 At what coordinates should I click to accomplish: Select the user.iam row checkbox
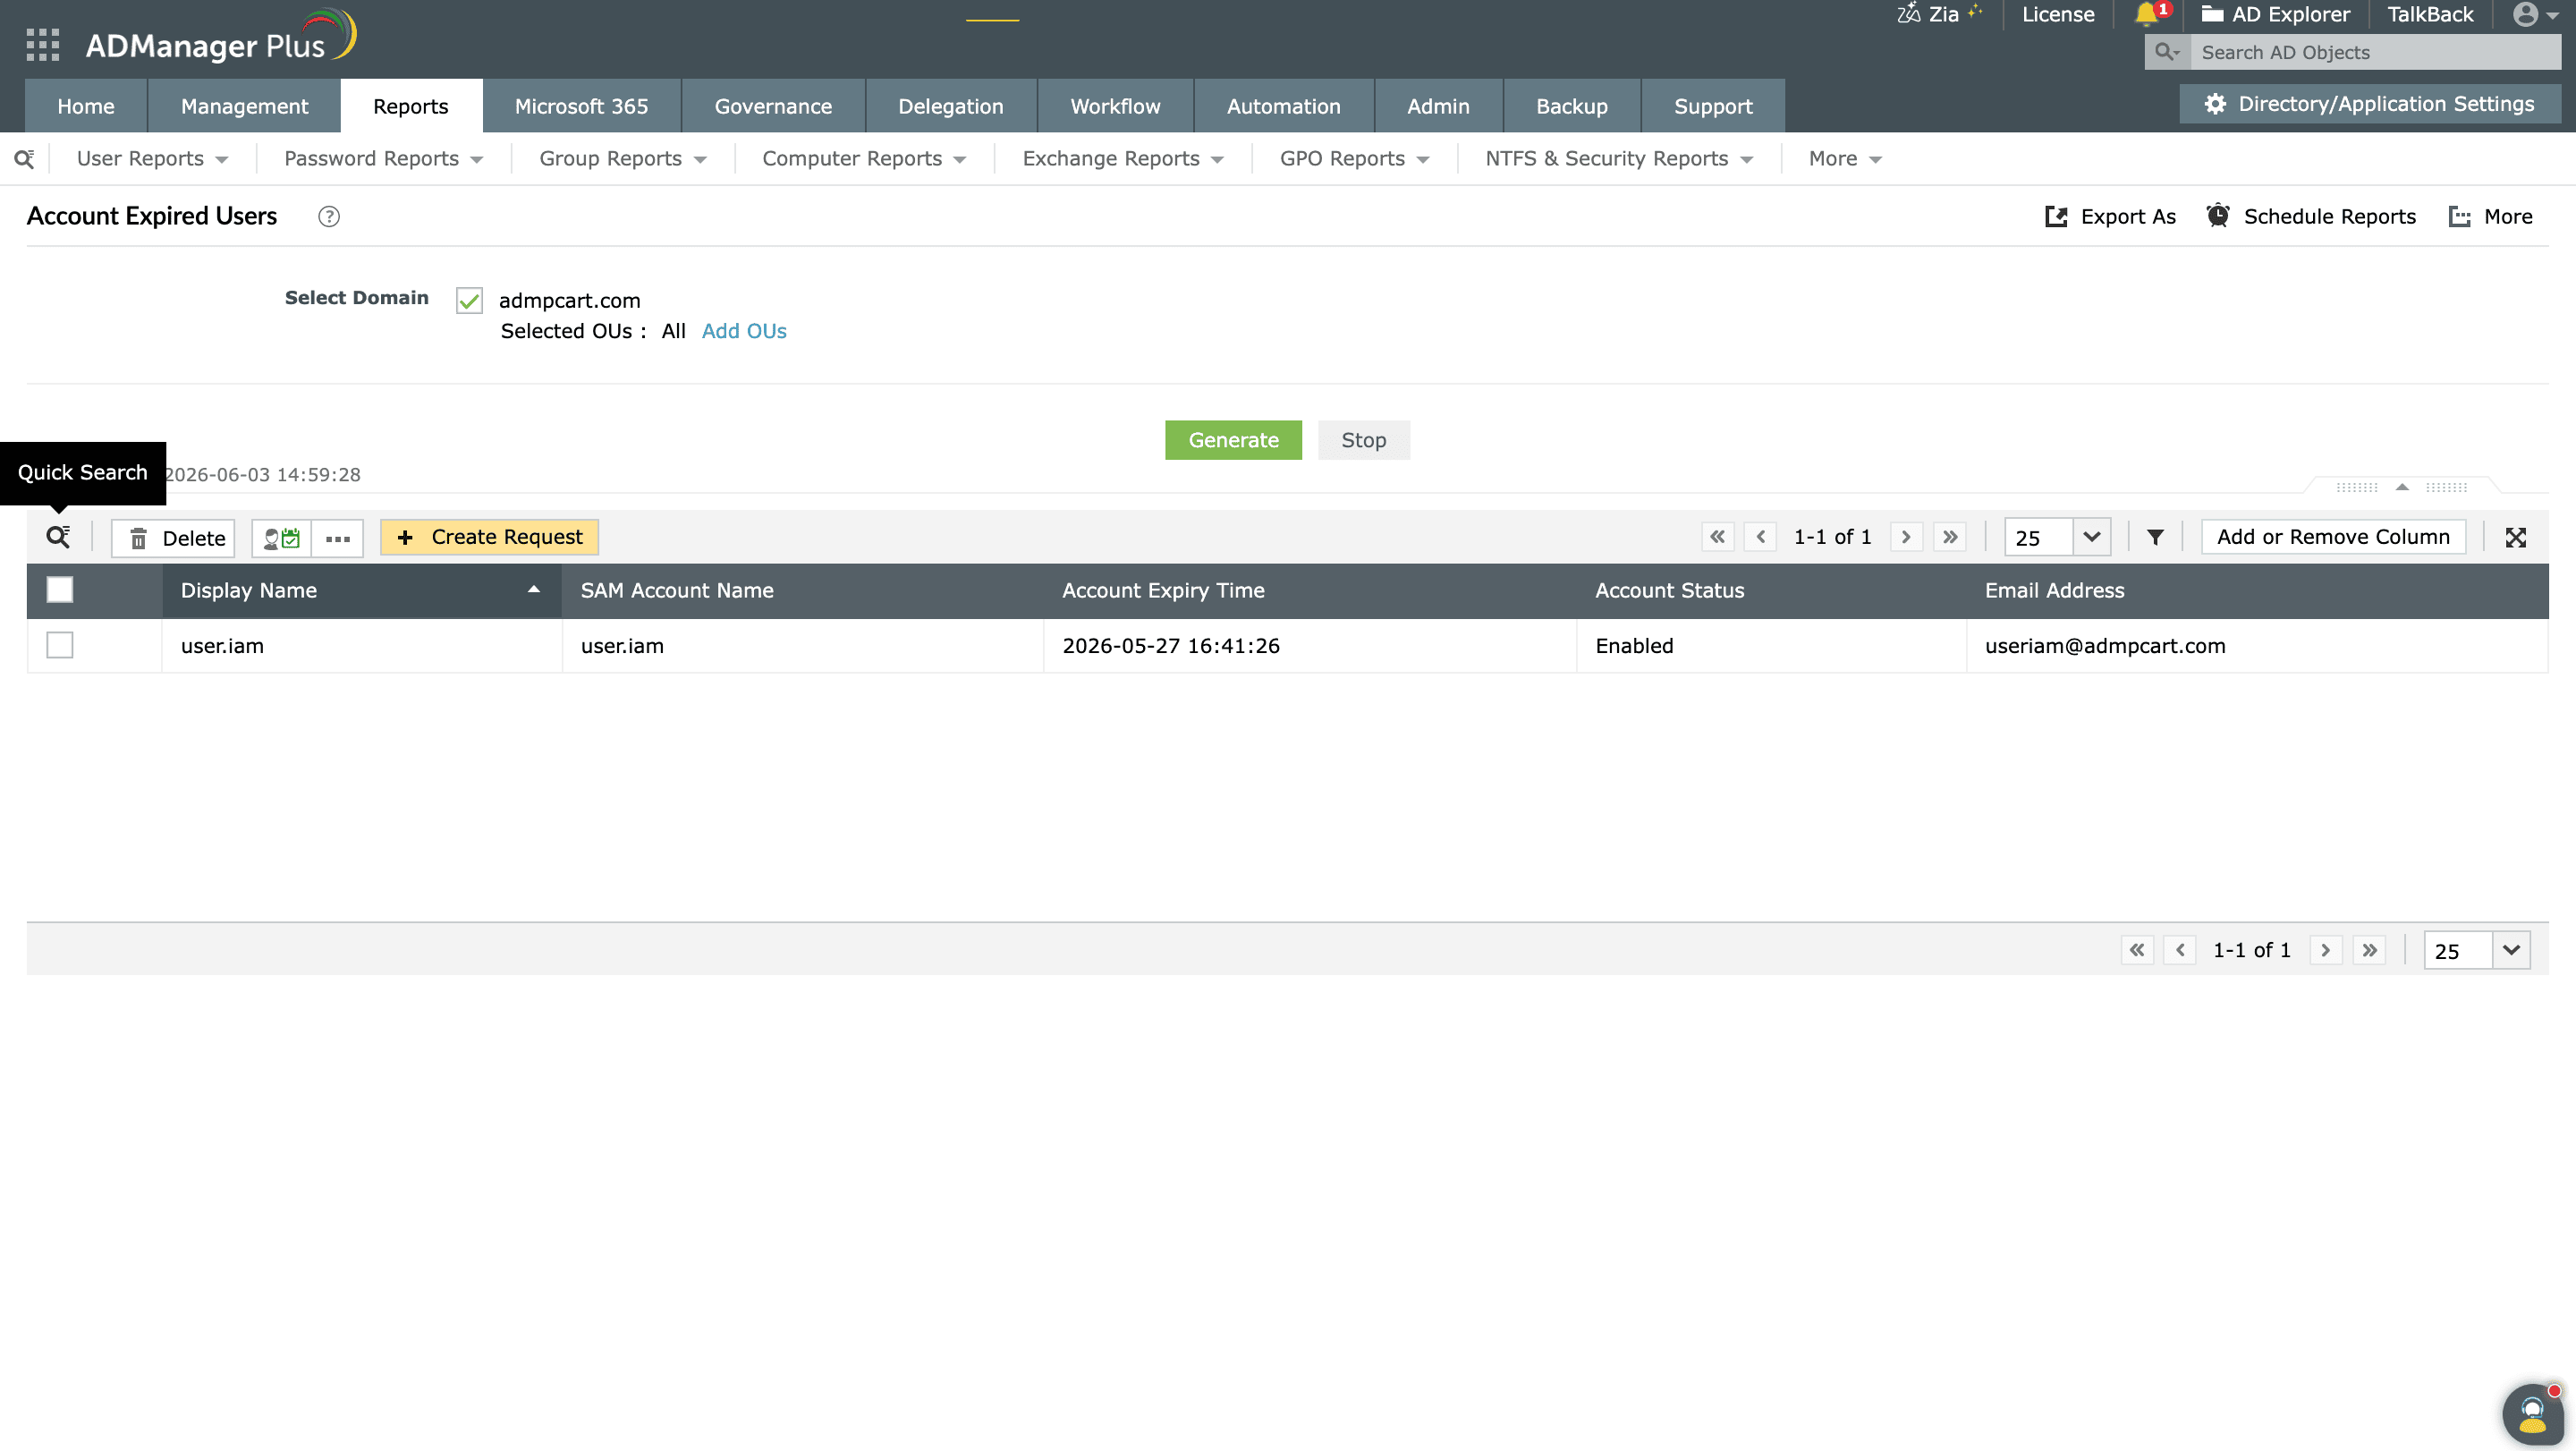[60, 645]
